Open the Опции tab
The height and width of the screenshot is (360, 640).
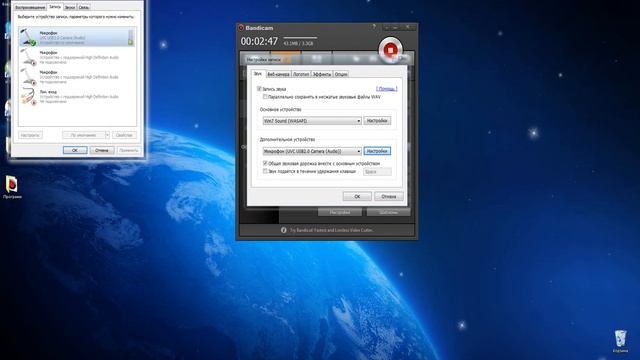341,74
